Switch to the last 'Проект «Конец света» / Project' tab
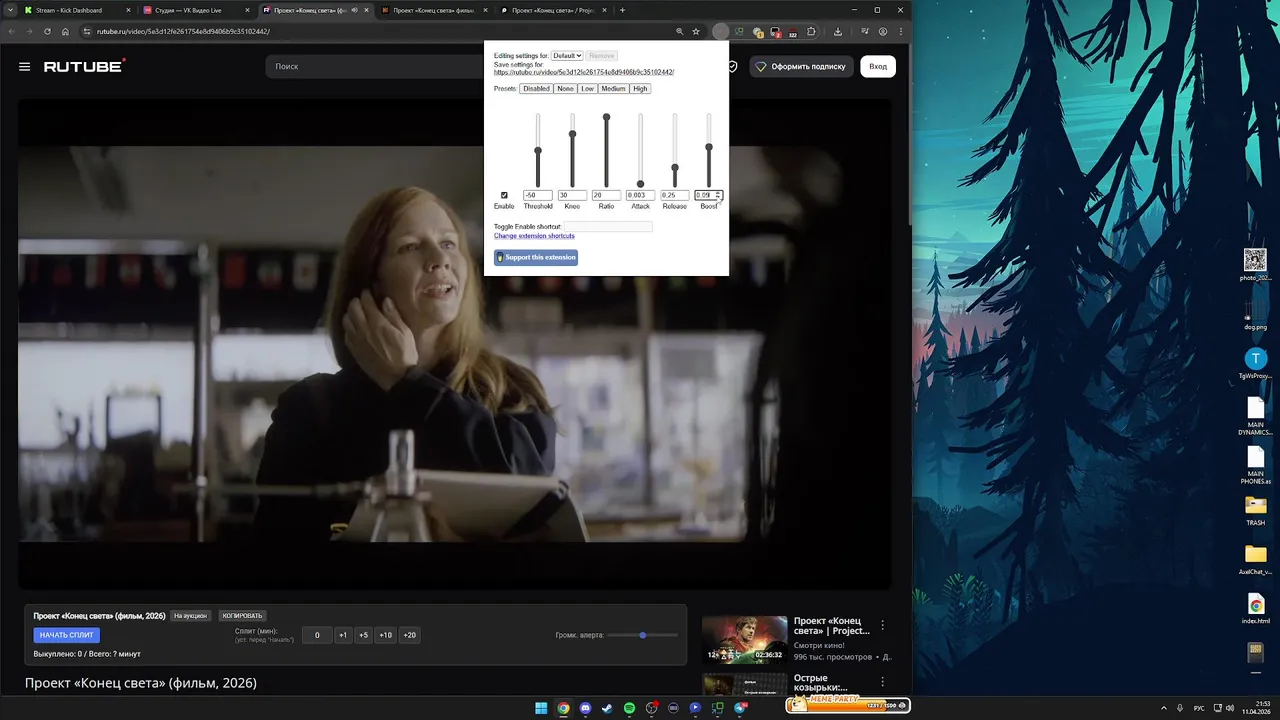The height and width of the screenshot is (720, 1280). click(552, 10)
